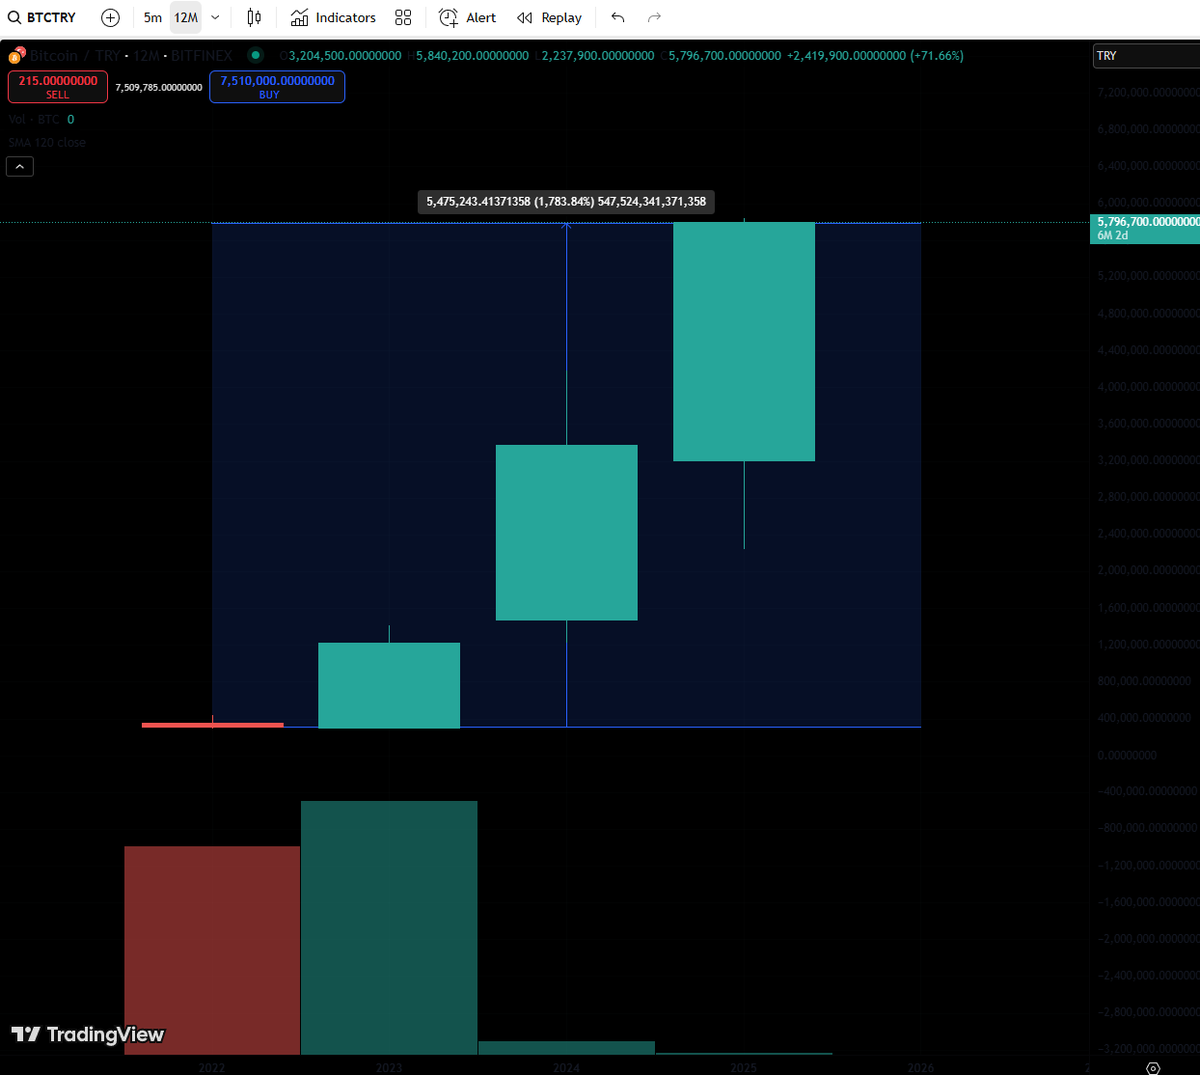The width and height of the screenshot is (1200, 1075).
Task: Open the indicator templates grid icon
Action: [403, 18]
